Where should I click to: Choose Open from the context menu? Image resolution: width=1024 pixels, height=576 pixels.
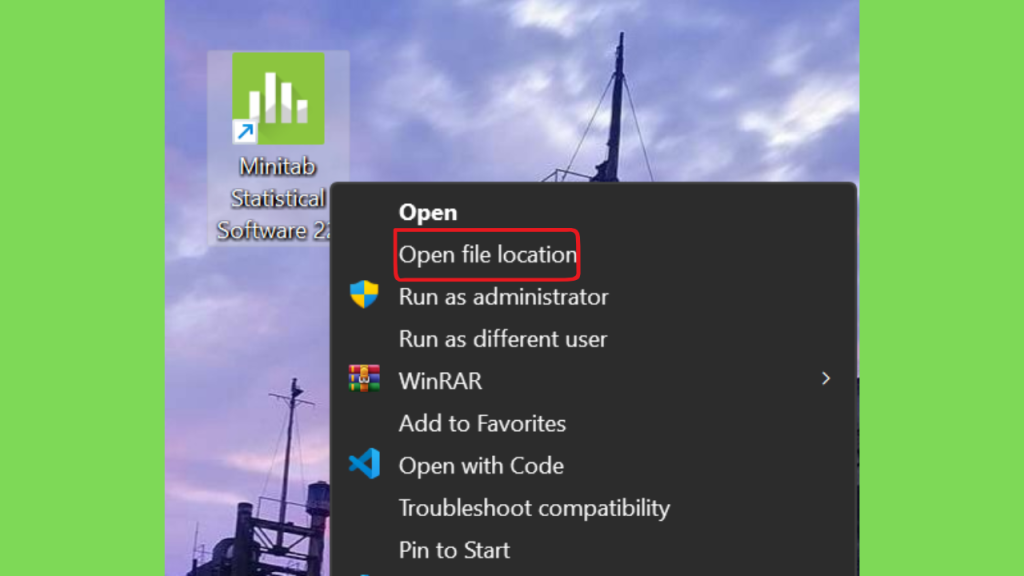click(428, 212)
